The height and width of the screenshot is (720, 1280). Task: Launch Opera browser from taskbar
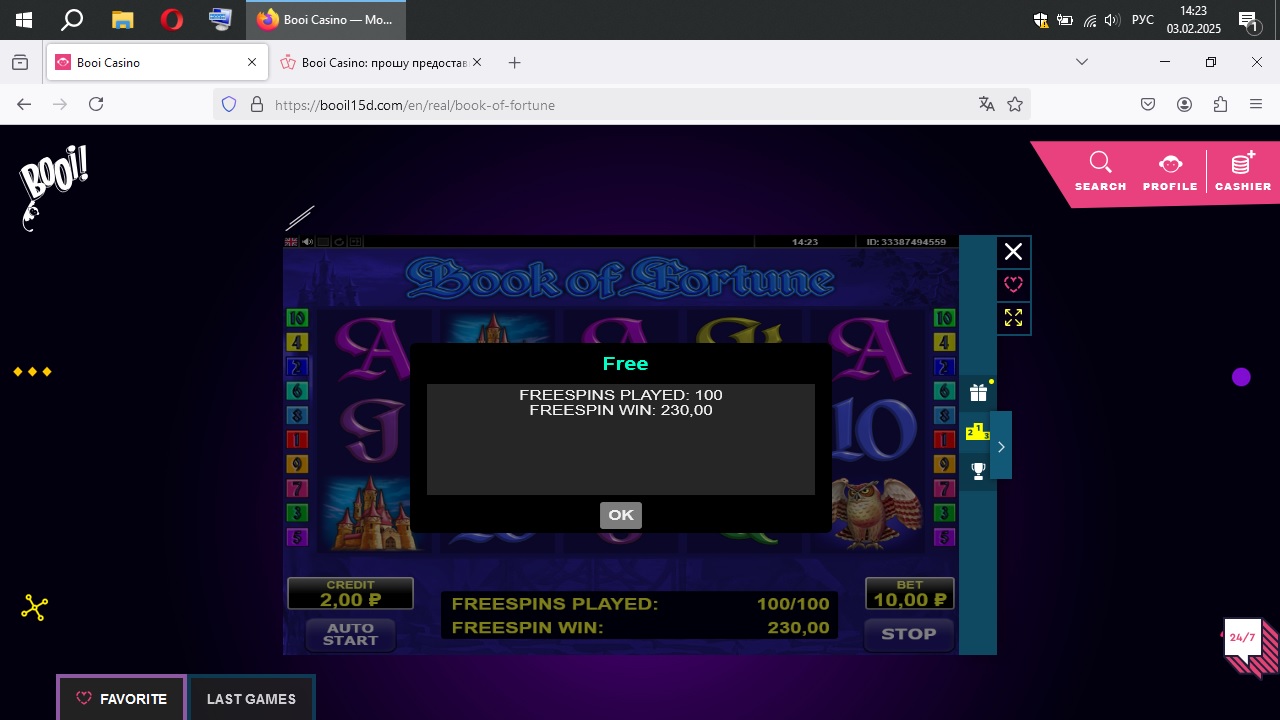[x=171, y=20]
